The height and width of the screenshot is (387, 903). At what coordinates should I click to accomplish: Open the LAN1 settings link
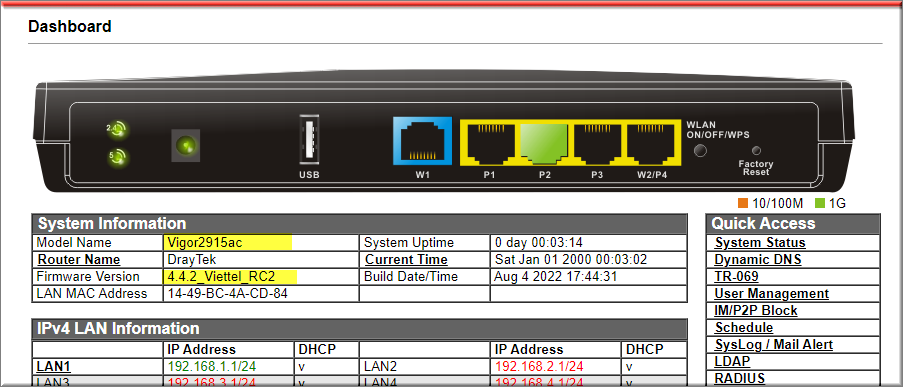point(54,366)
